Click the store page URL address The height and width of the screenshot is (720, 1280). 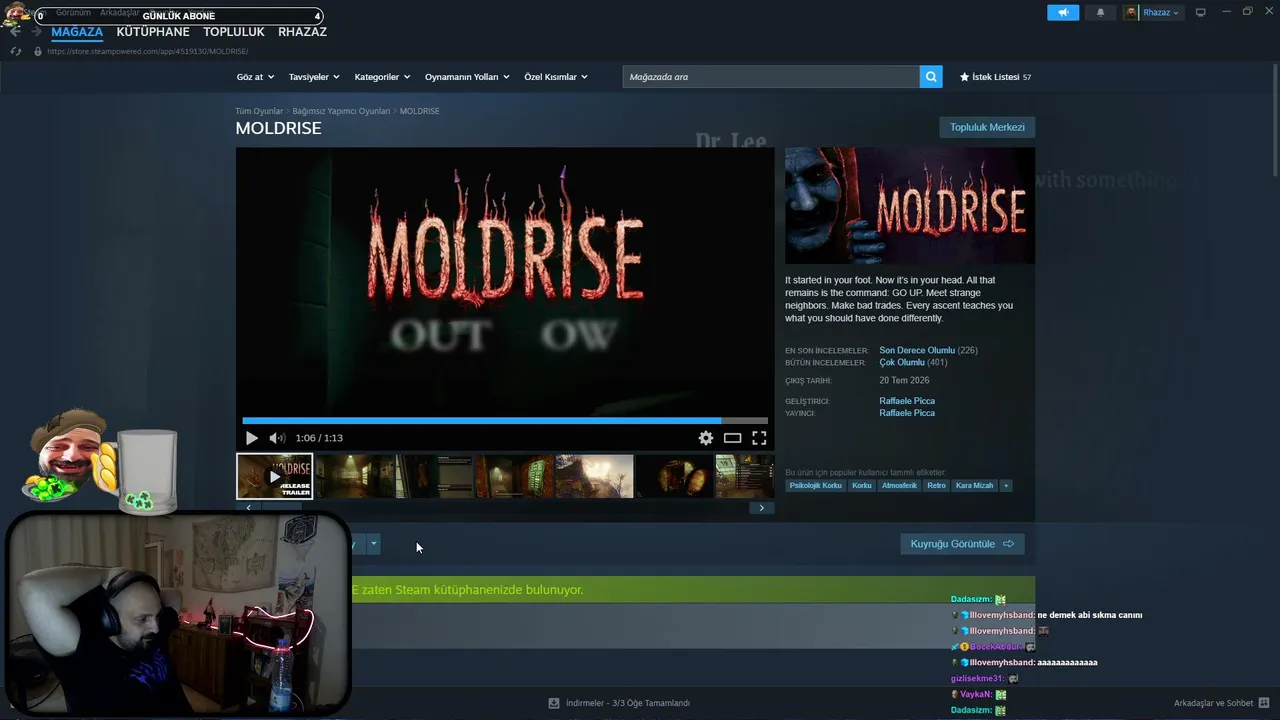point(147,51)
